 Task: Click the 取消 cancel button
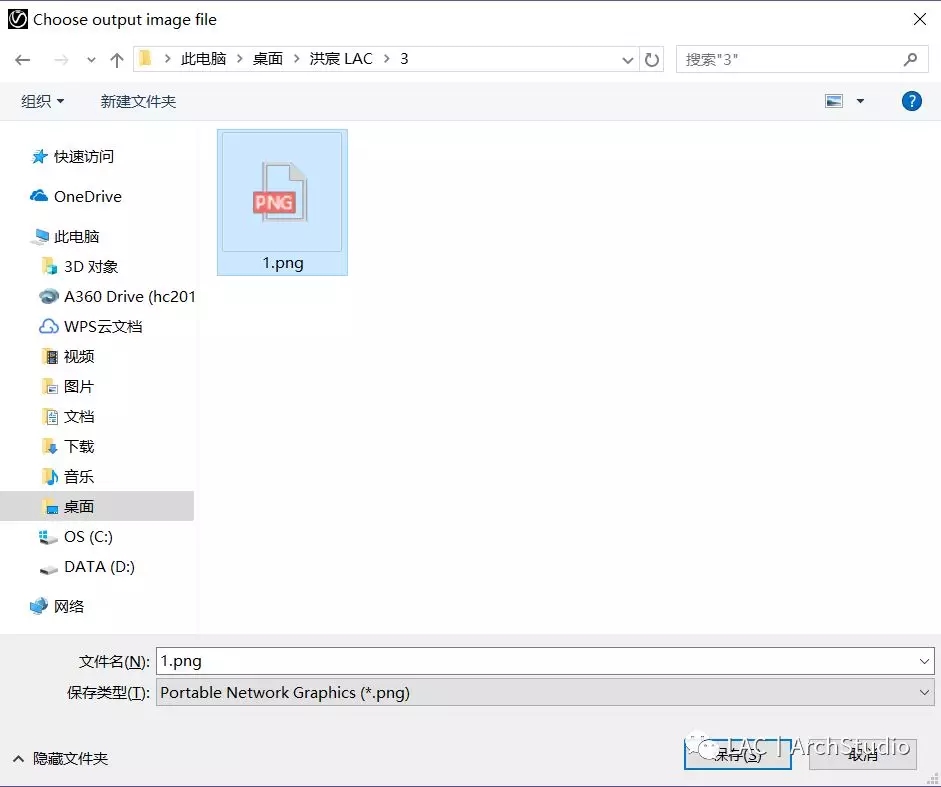[x=862, y=754]
